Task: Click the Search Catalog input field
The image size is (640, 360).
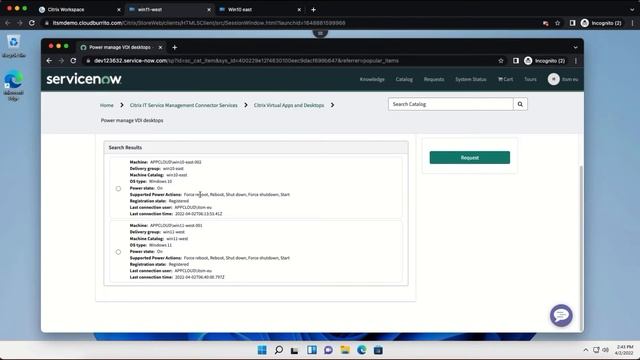Action: point(451,104)
